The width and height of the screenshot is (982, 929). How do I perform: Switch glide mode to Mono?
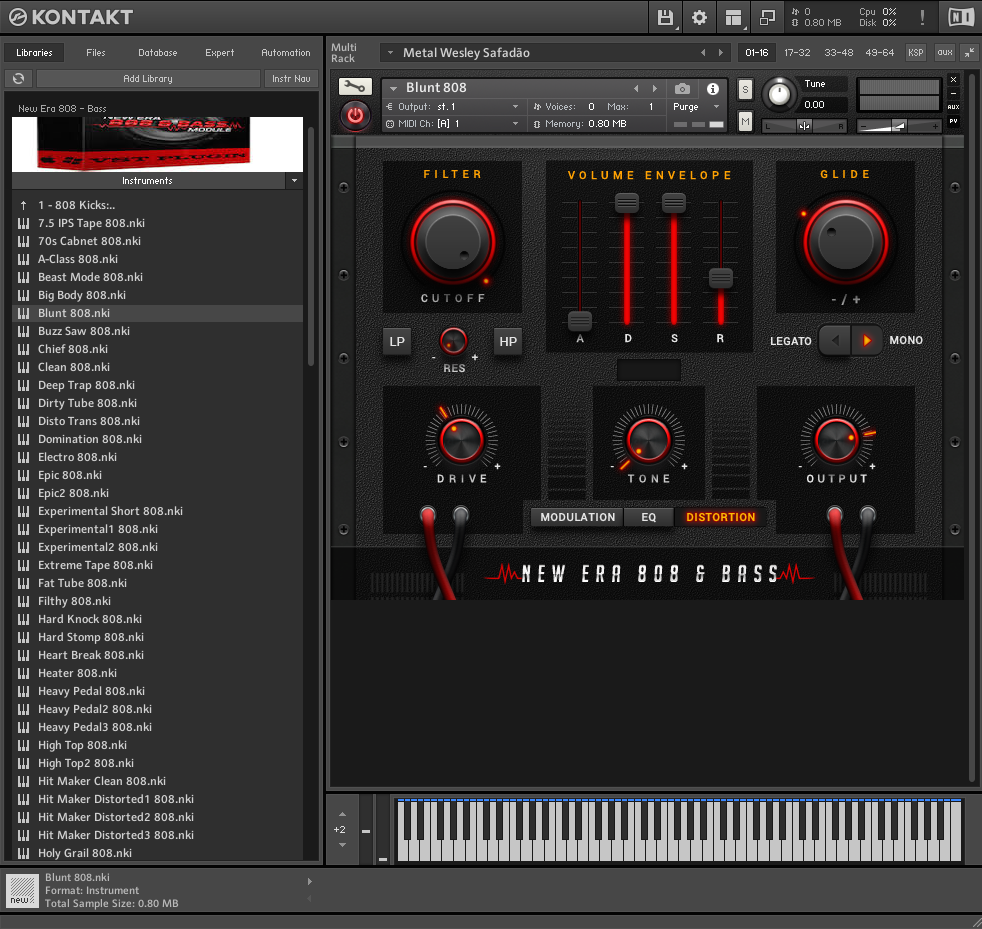click(867, 340)
